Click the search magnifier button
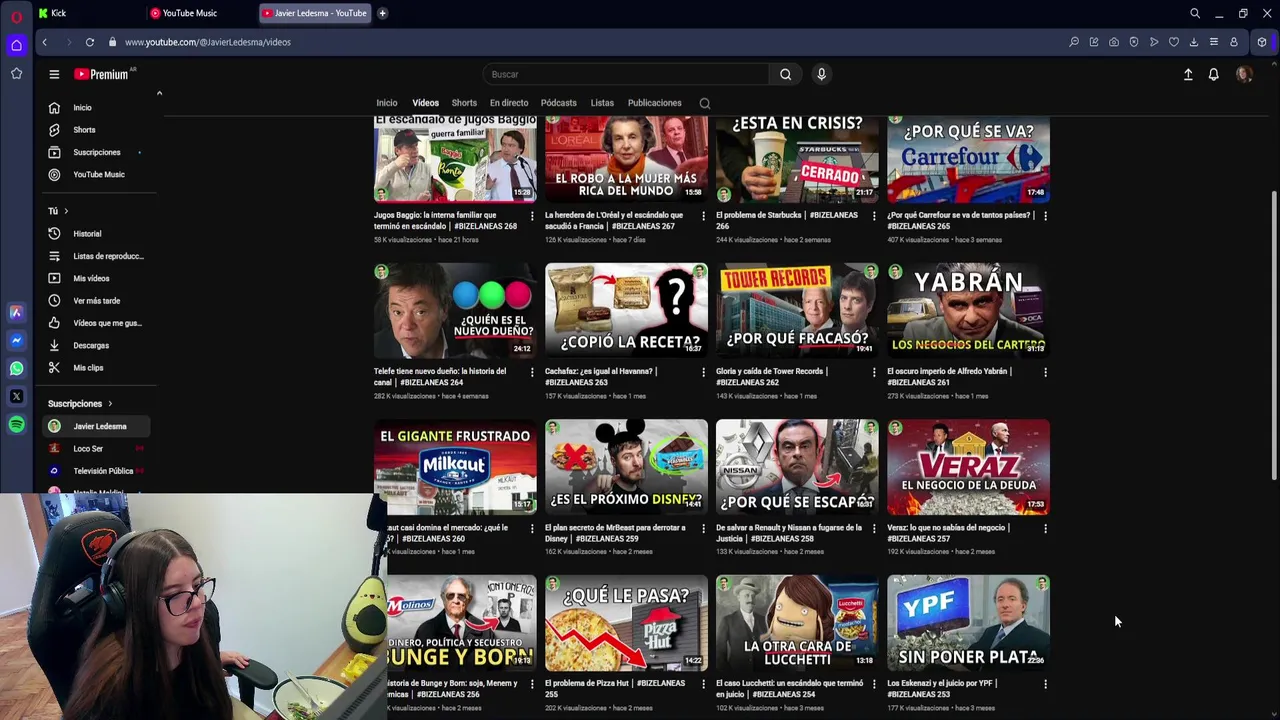 click(785, 74)
